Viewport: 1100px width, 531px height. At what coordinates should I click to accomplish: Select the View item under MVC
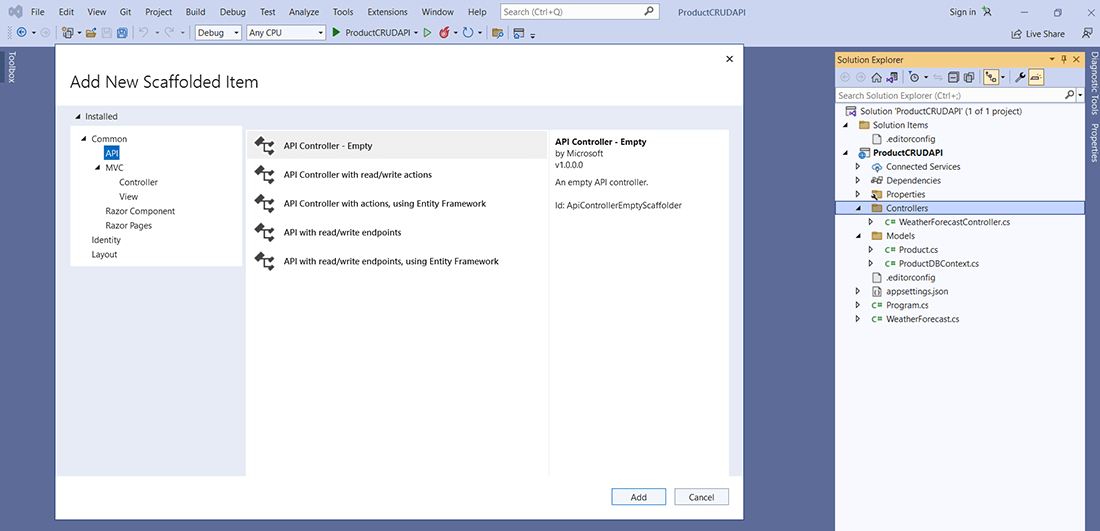[x=128, y=196]
